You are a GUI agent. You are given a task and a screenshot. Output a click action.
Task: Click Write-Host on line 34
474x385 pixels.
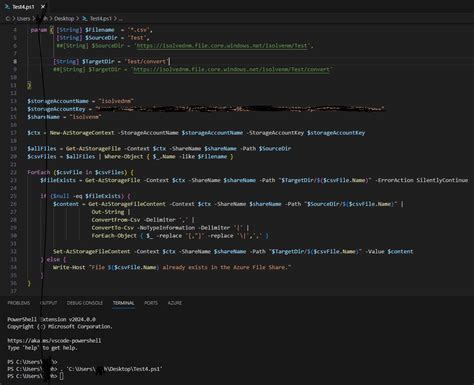(69, 267)
